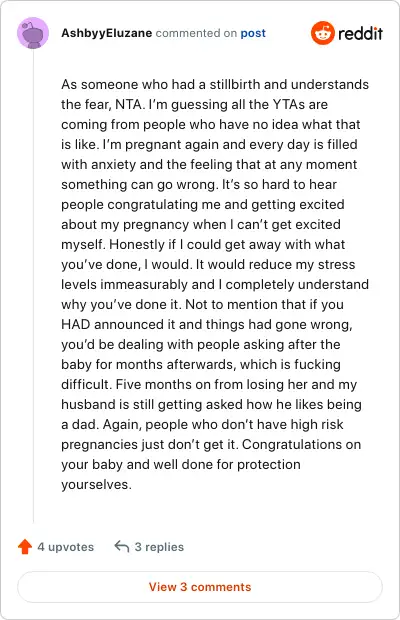The height and width of the screenshot is (620, 400).
Task: Collapse the comment using the vertical thread line
Action: (x=33, y=286)
